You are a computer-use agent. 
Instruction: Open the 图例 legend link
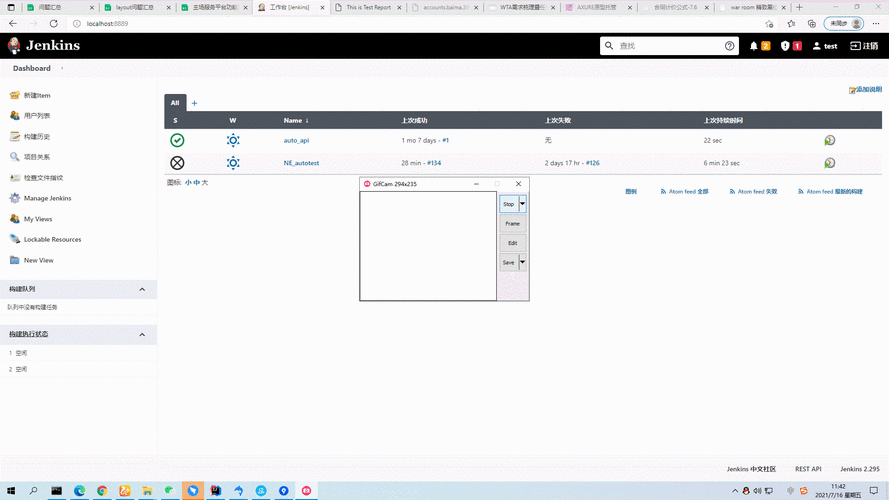[630, 192]
